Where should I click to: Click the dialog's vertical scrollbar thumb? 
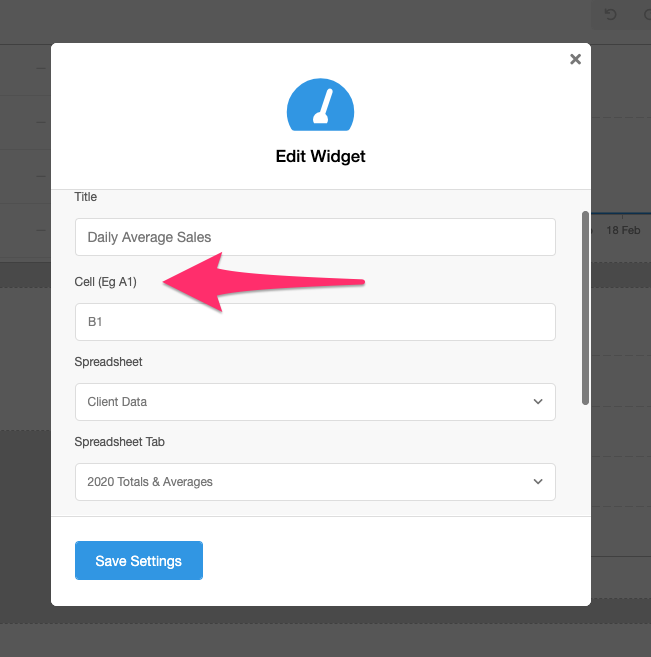pos(585,308)
